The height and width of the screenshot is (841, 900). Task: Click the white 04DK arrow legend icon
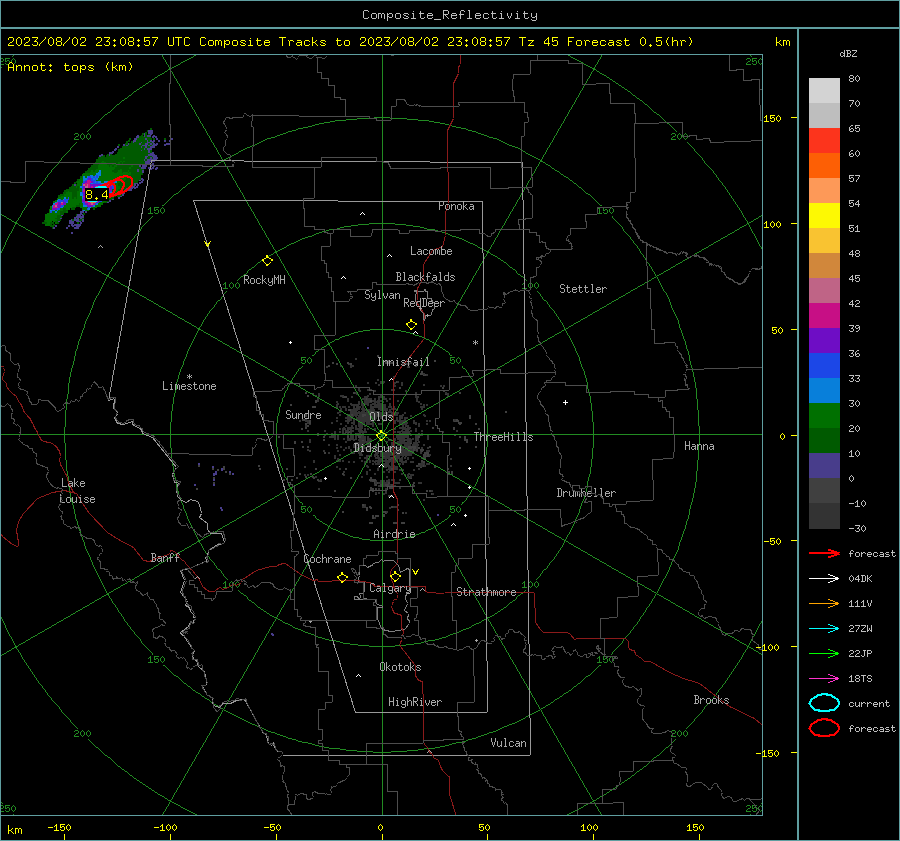point(824,578)
